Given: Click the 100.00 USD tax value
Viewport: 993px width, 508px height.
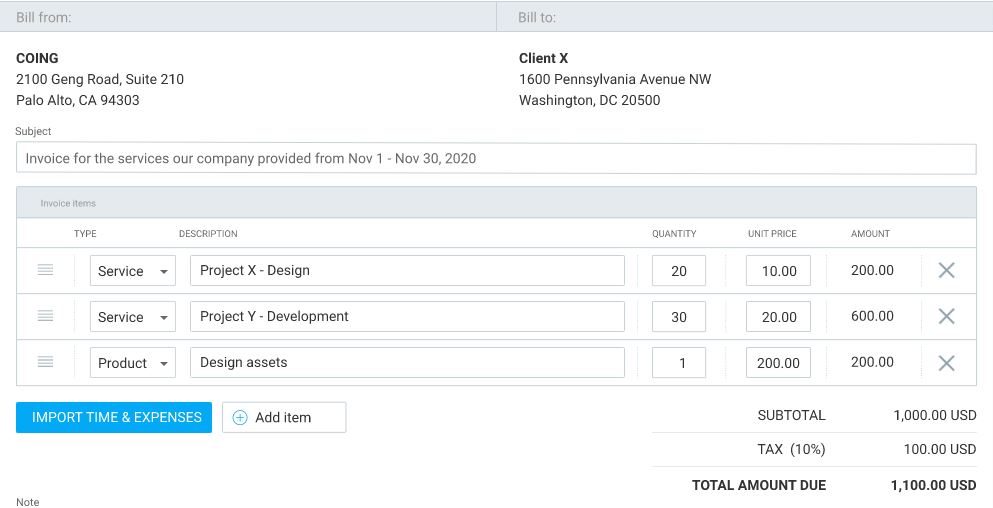Looking at the screenshot, I should (x=940, y=450).
